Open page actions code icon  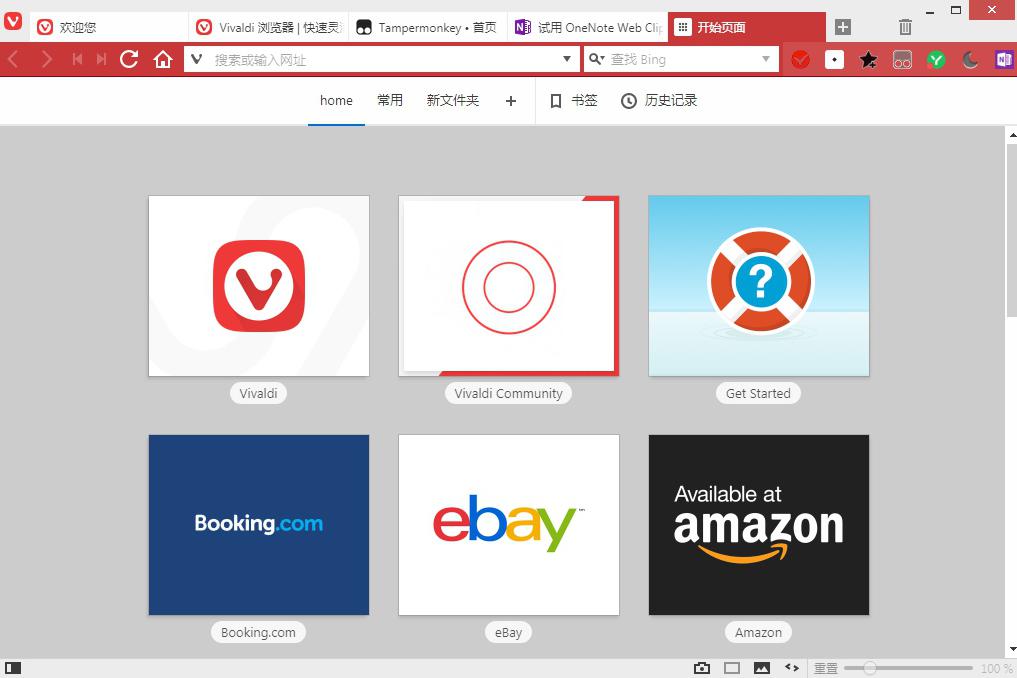click(792, 668)
